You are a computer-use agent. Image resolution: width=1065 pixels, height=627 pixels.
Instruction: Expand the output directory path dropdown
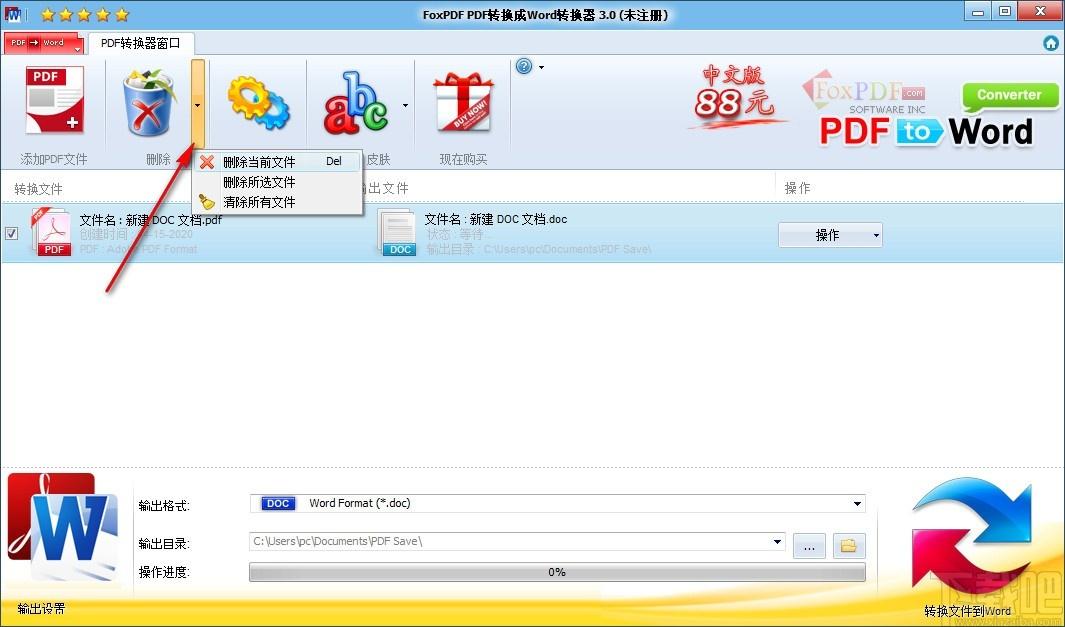777,541
